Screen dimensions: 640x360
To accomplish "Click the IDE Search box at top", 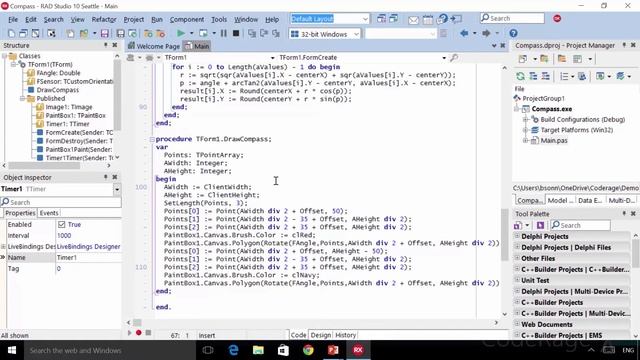I will point(512,18).
